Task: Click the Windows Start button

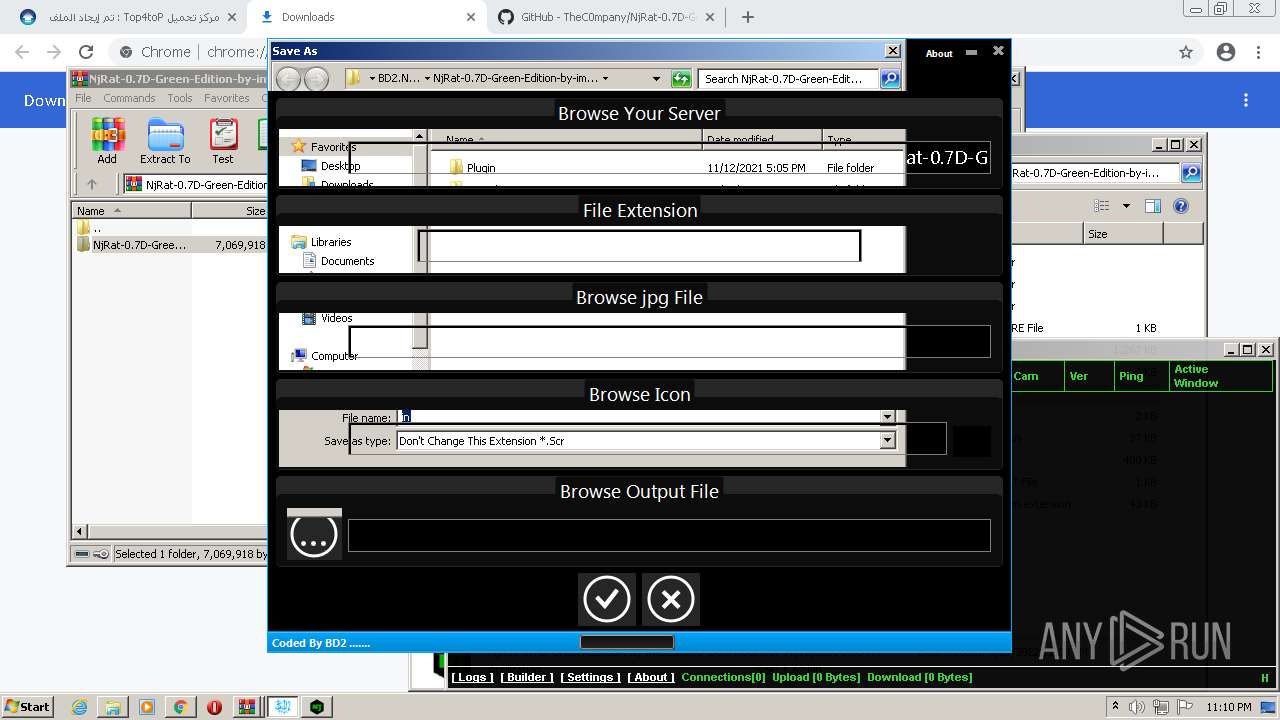Action: coord(29,707)
